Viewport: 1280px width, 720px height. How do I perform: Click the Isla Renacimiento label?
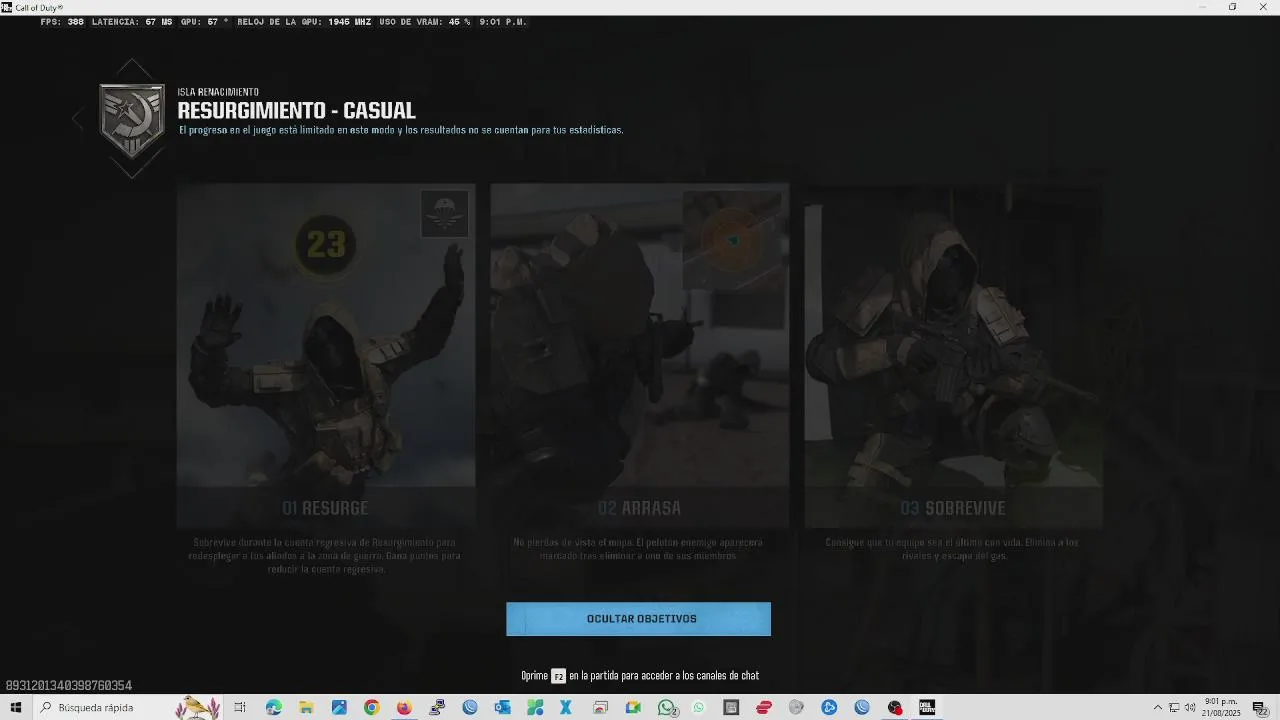[218, 92]
